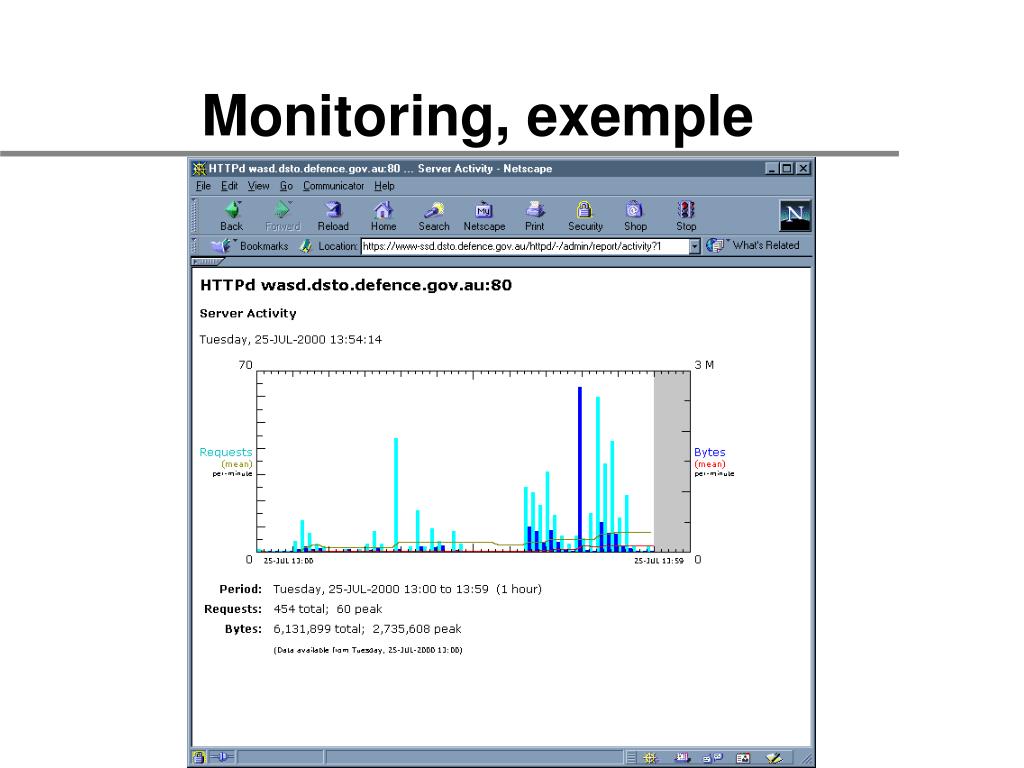Click the '25-JUL 13:59' axis label

coord(658,561)
